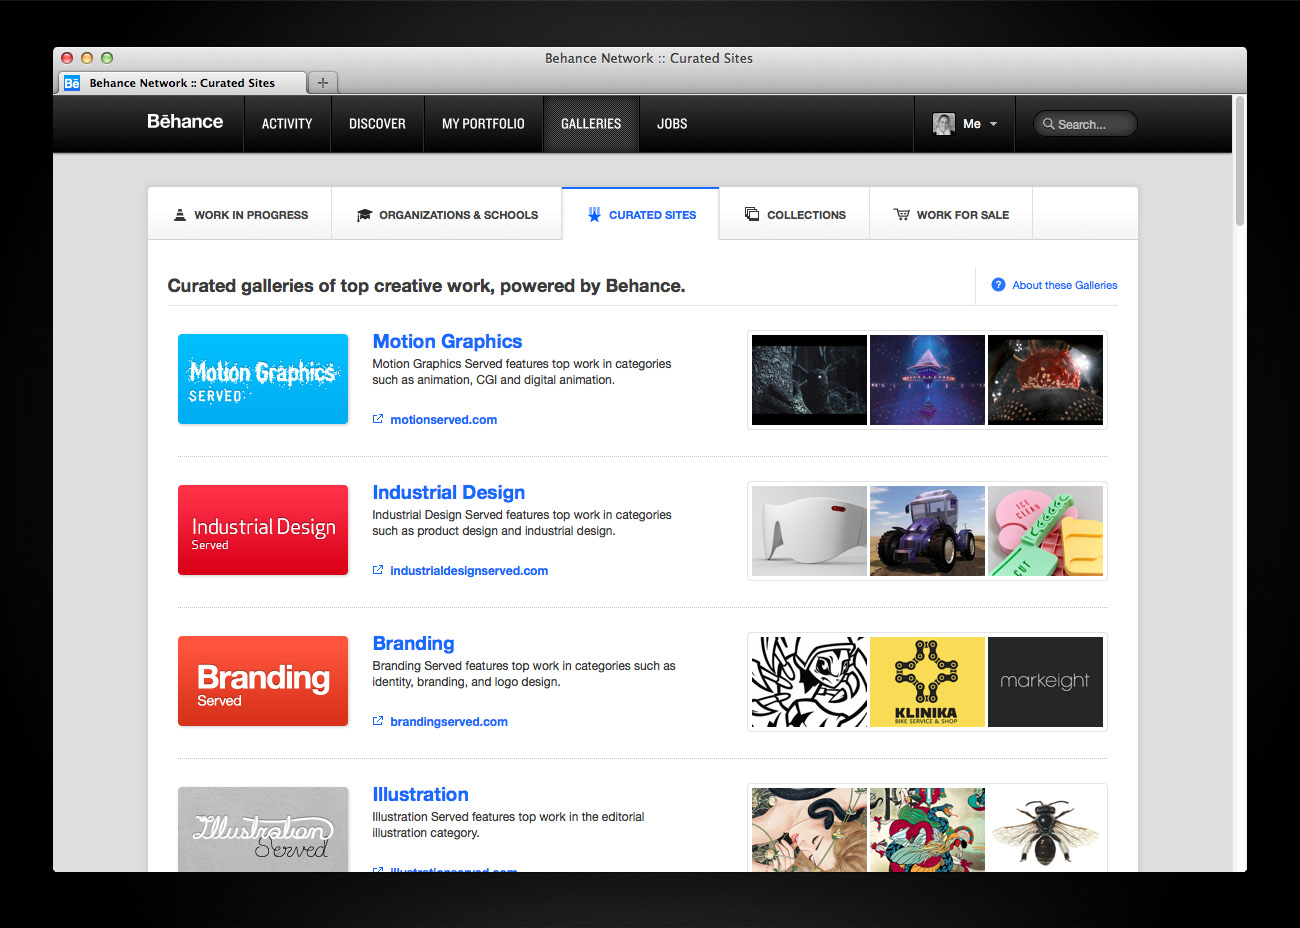Click the Work in Progress cone icon
The height and width of the screenshot is (928, 1300).
[180, 215]
